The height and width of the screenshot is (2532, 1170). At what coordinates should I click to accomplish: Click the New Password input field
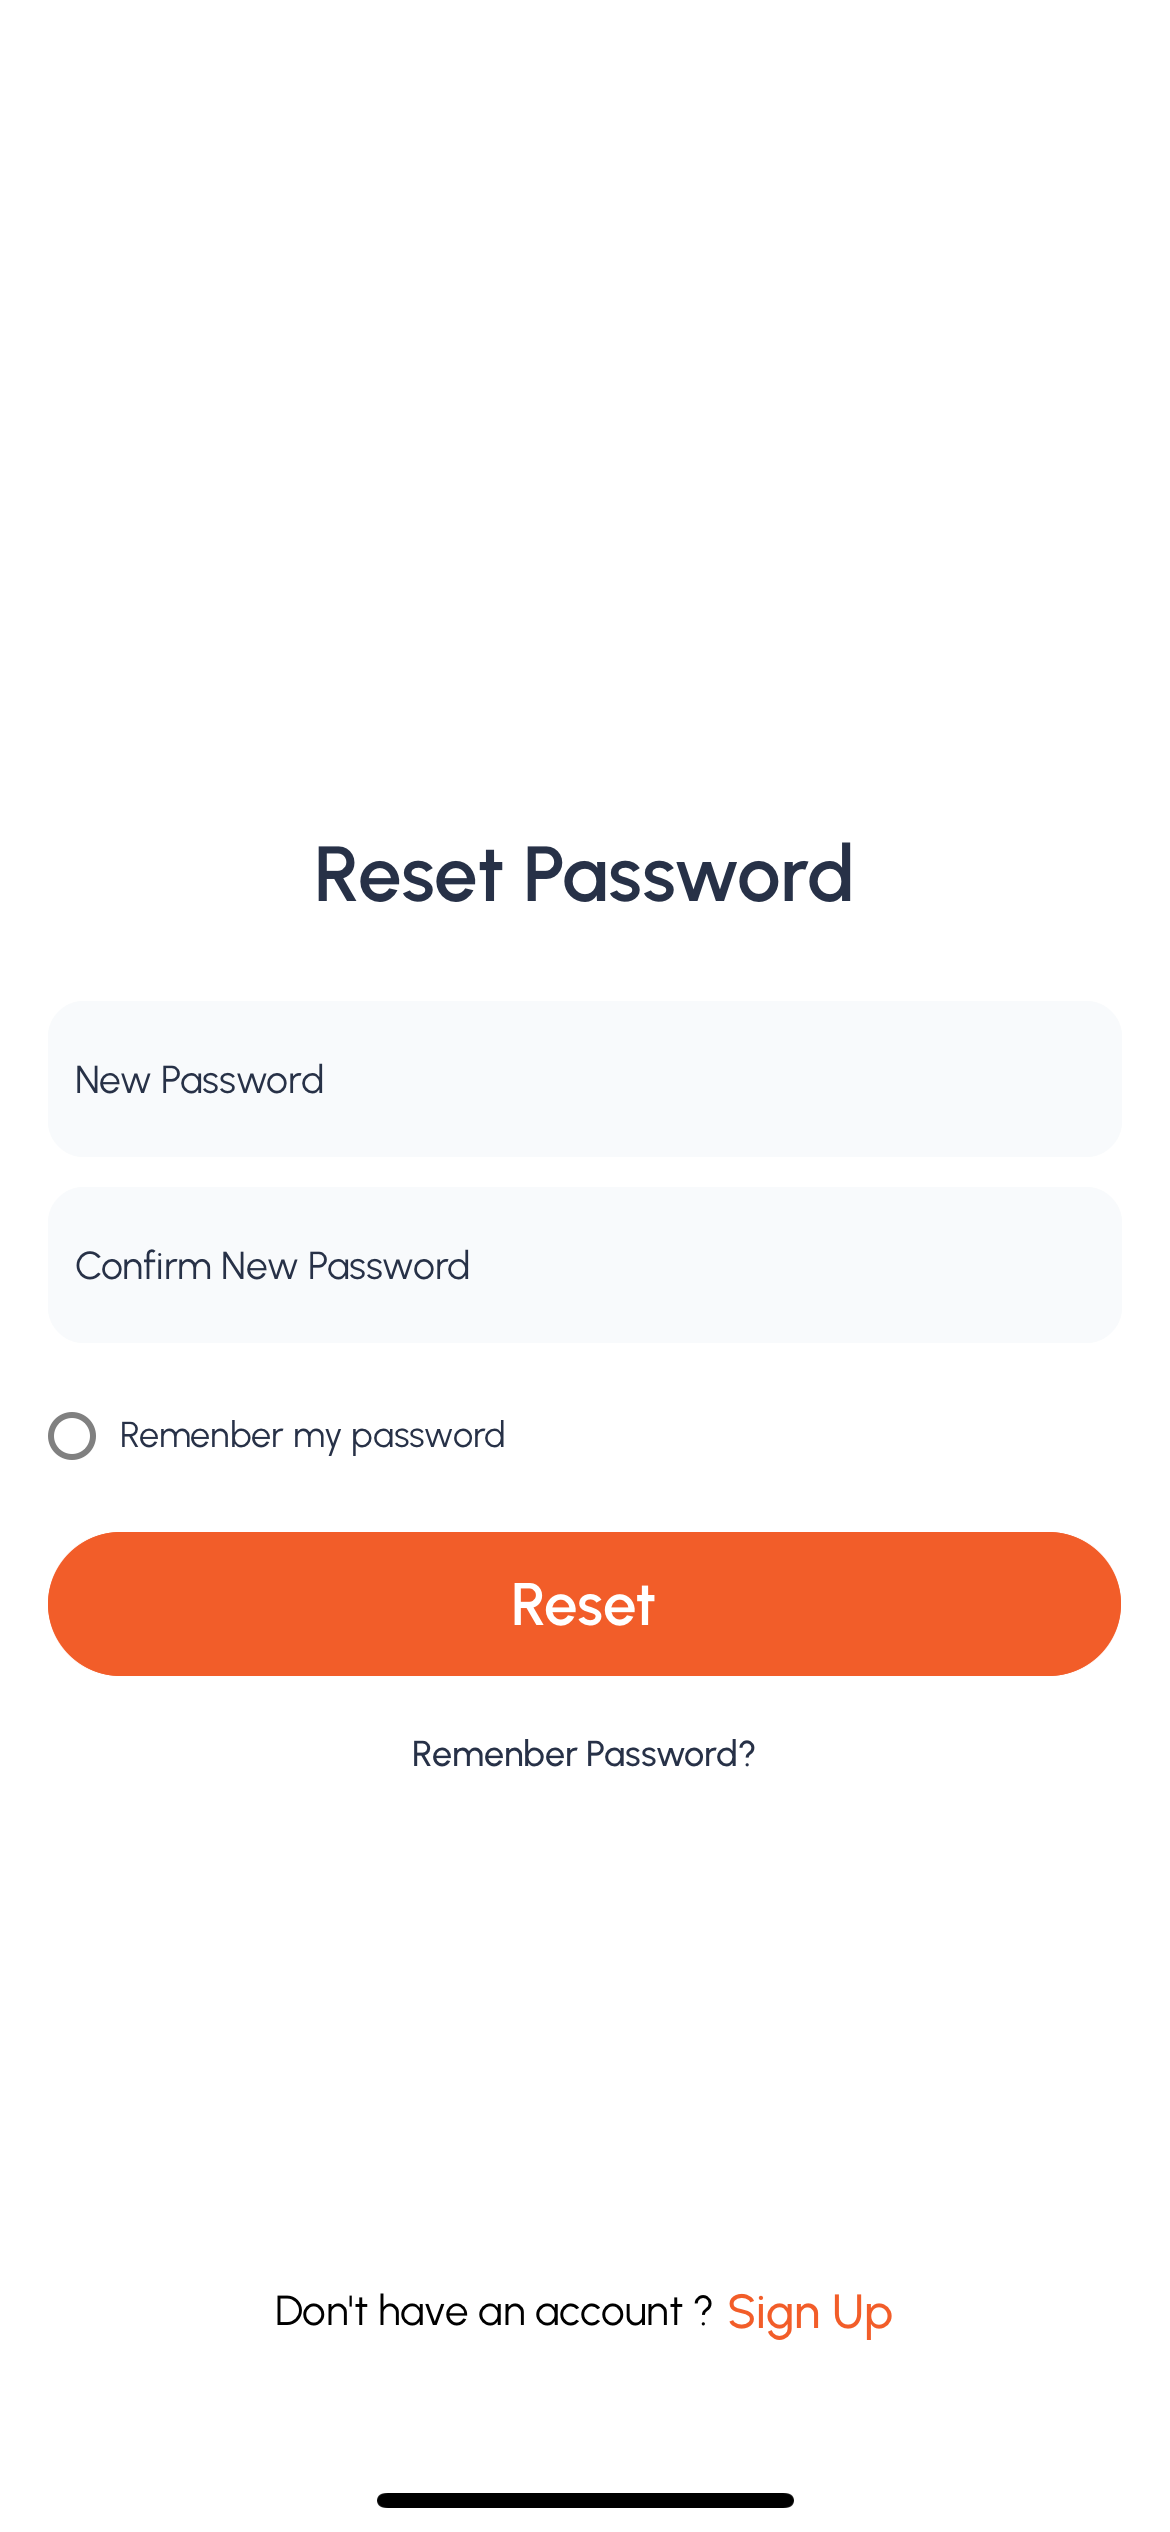584,1079
